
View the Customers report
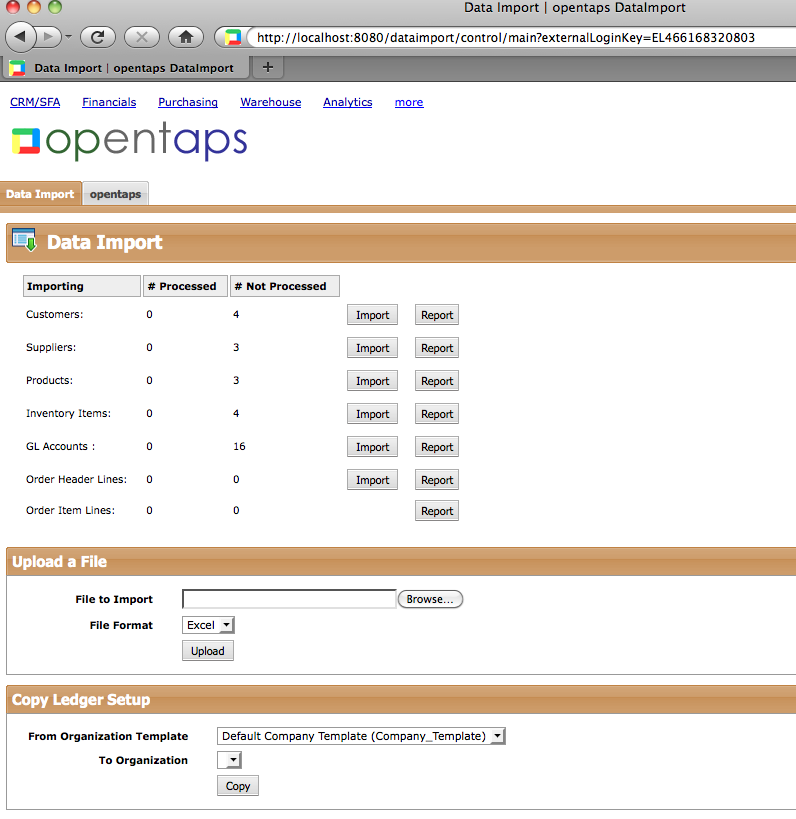pyautogui.click(x=437, y=315)
